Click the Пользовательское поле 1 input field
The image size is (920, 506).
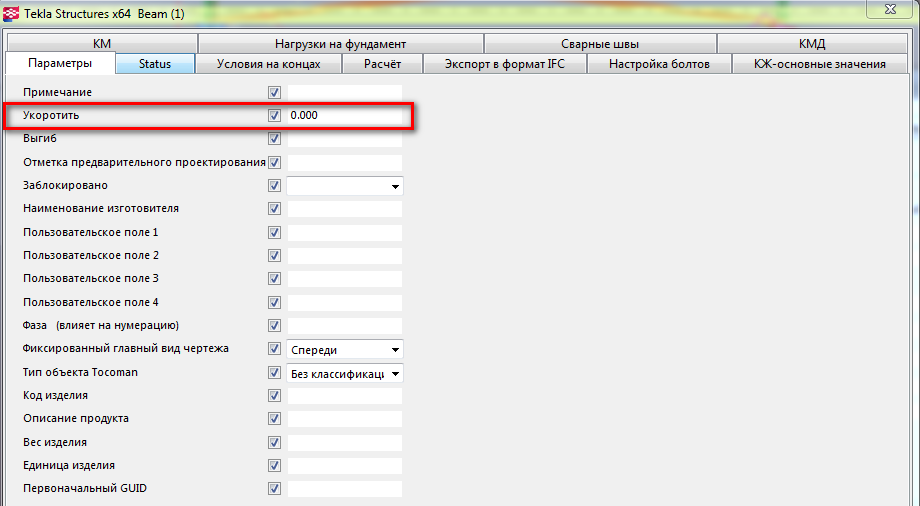[345, 232]
